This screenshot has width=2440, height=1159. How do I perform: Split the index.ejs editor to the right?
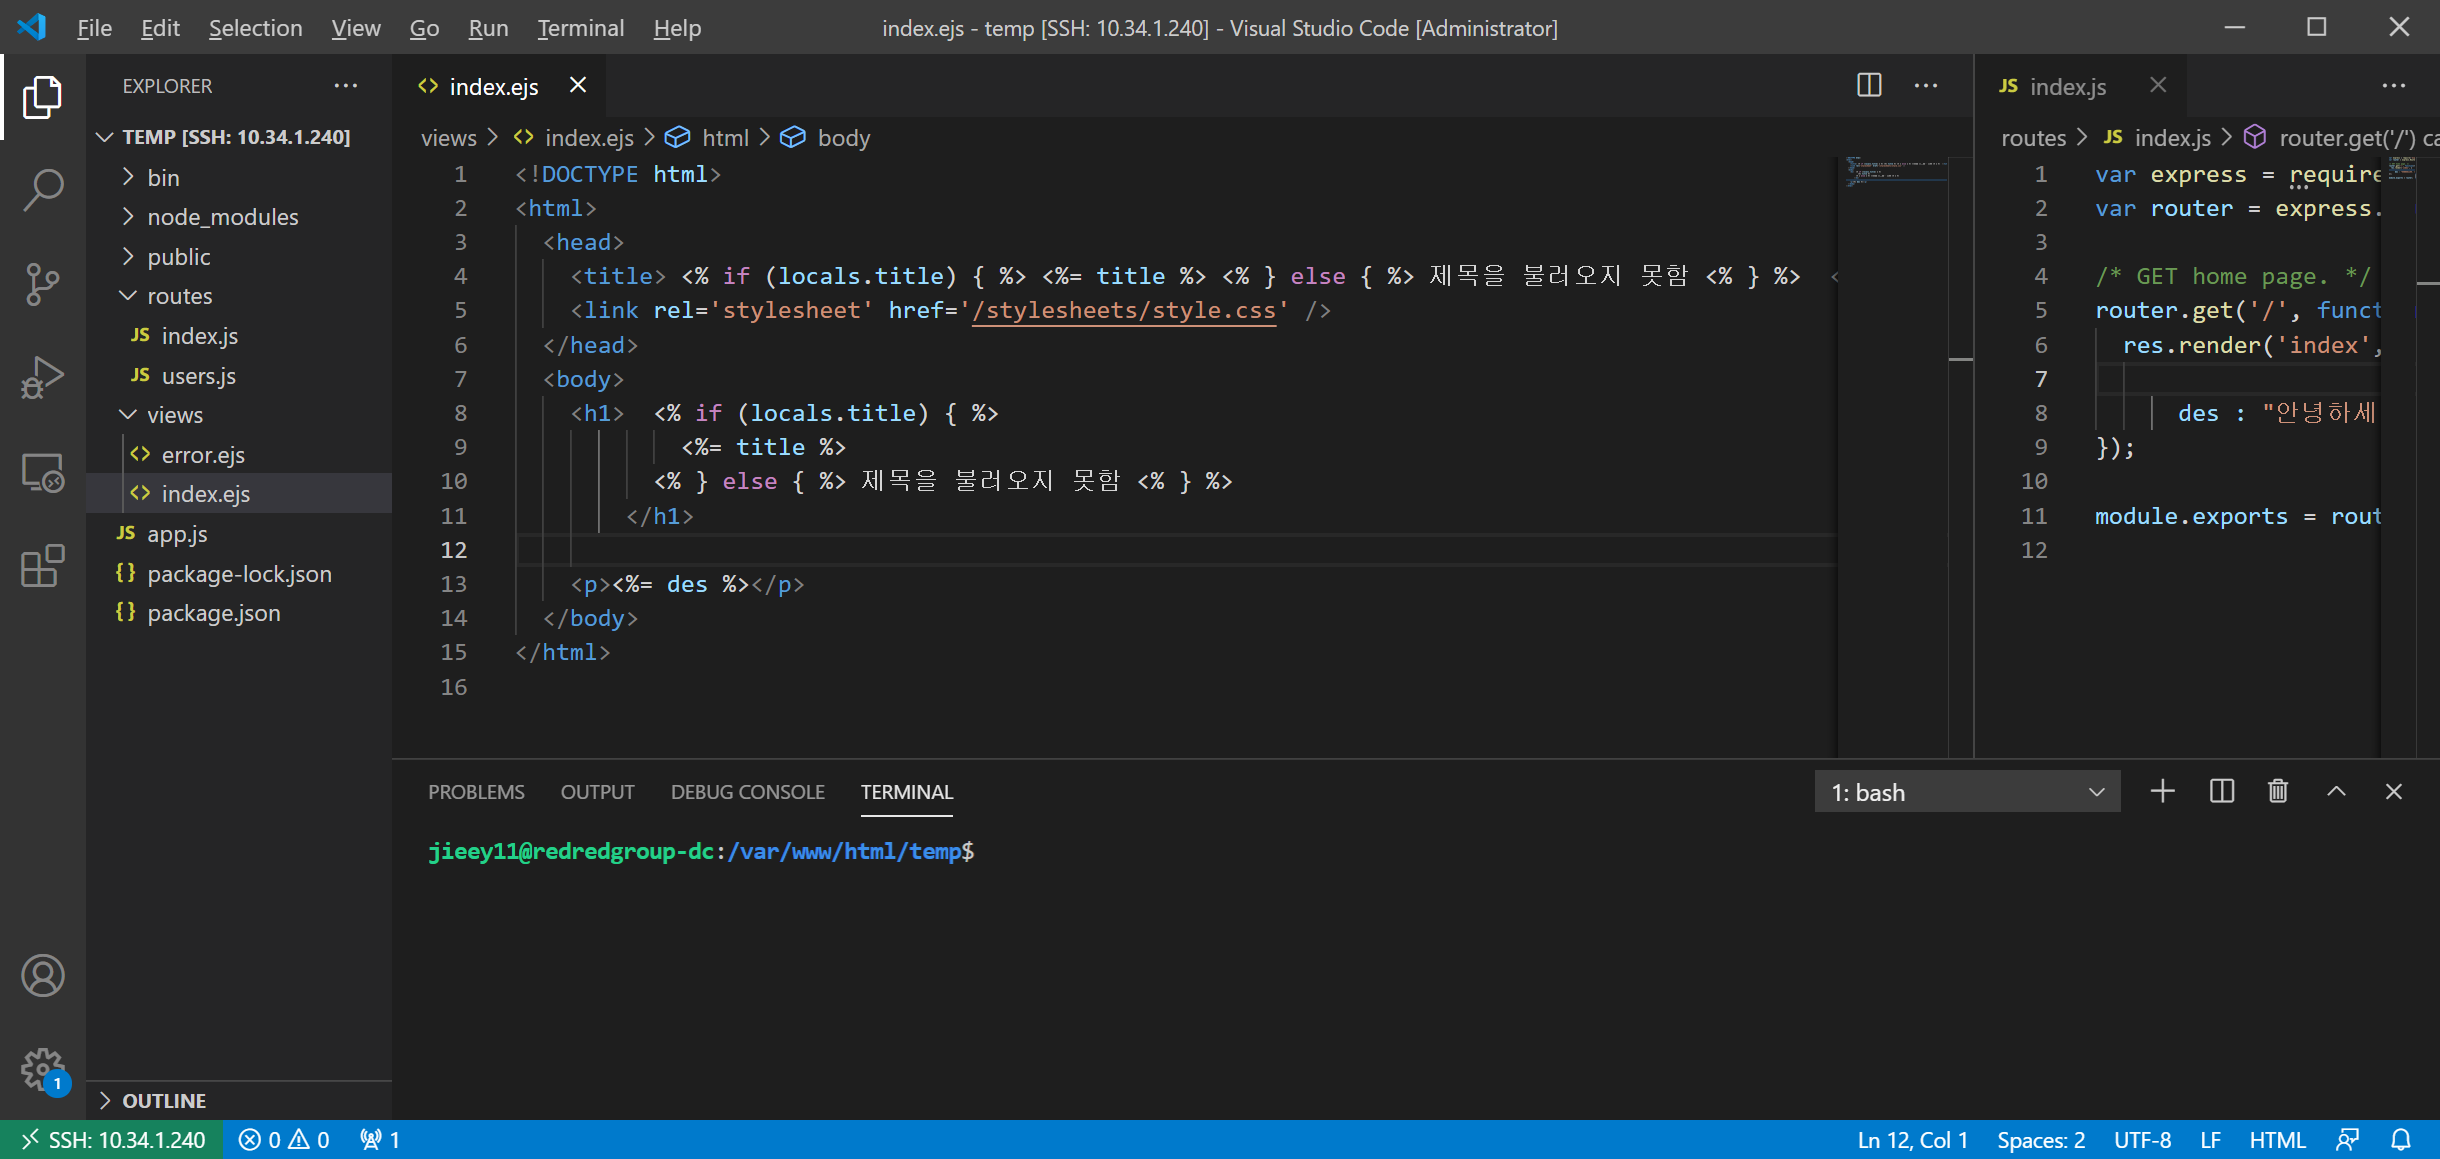[x=1868, y=86]
